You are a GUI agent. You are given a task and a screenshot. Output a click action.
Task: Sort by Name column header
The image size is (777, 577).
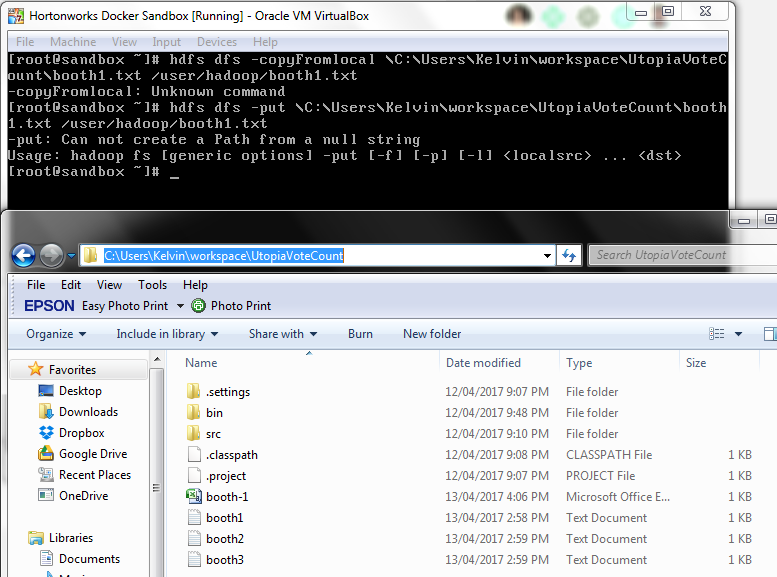[201, 363]
